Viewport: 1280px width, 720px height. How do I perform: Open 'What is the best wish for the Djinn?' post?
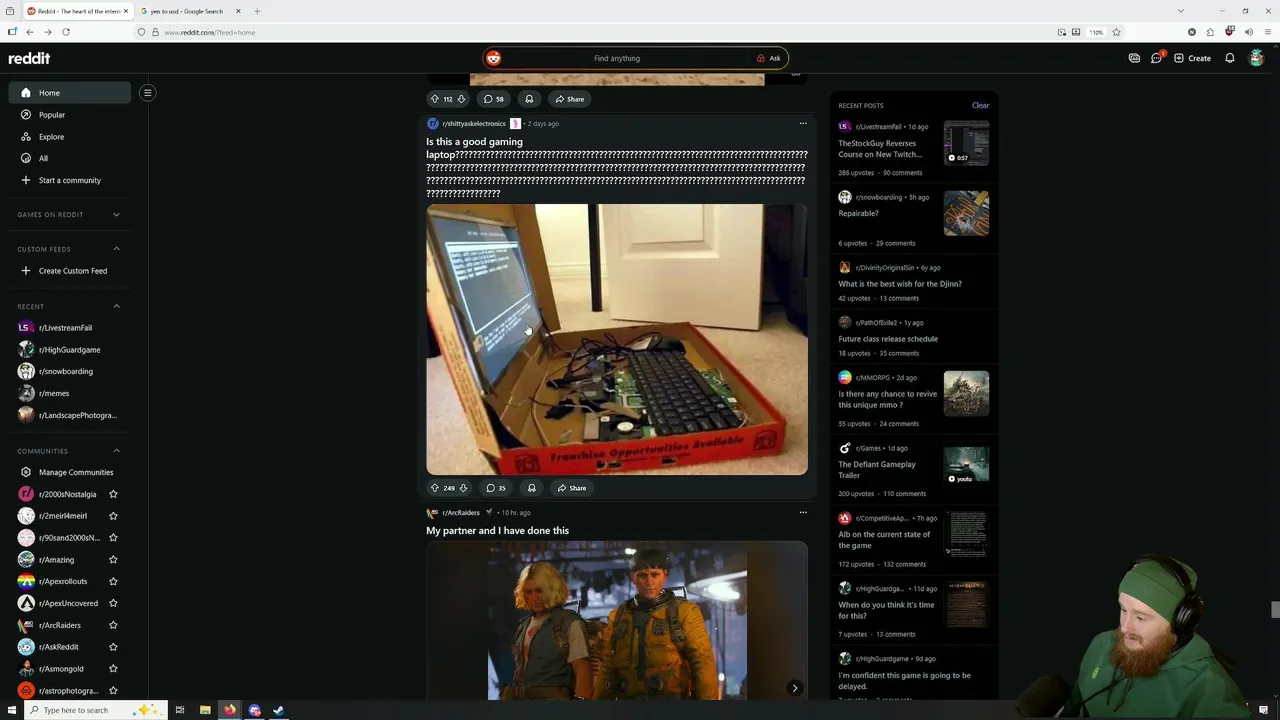click(900, 284)
